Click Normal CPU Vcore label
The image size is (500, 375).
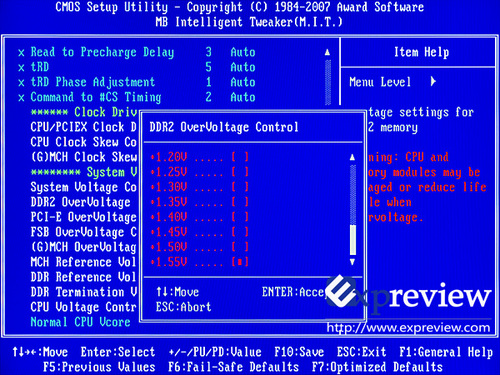[80, 322]
